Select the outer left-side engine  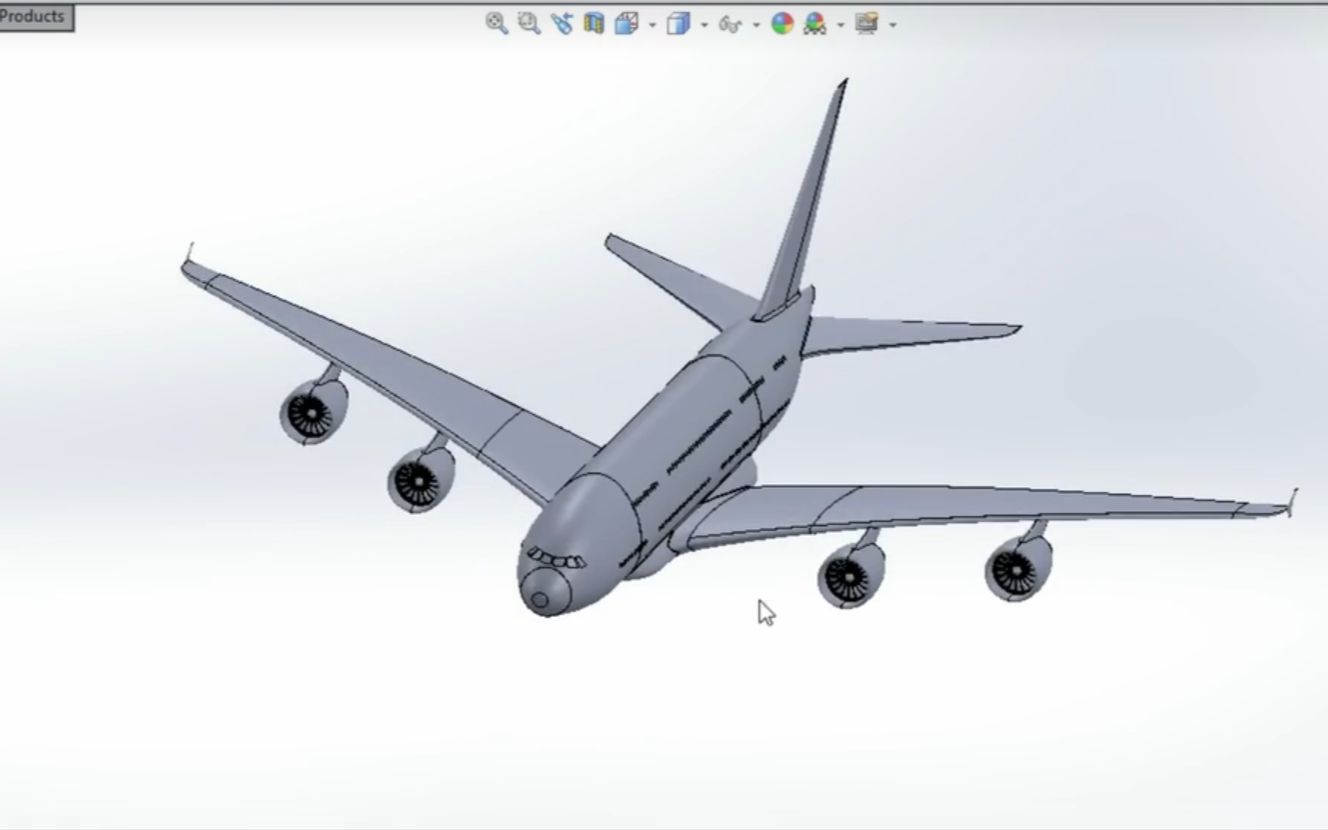[x=313, y=411]
